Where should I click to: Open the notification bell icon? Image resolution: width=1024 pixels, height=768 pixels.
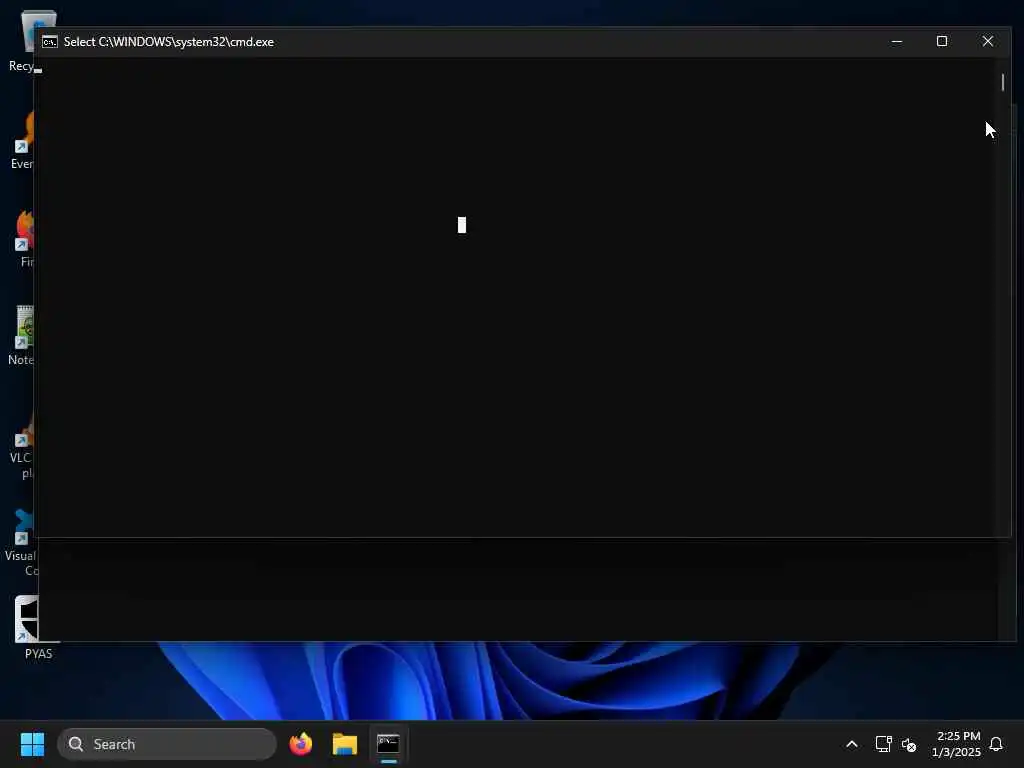tap(996, 744)
